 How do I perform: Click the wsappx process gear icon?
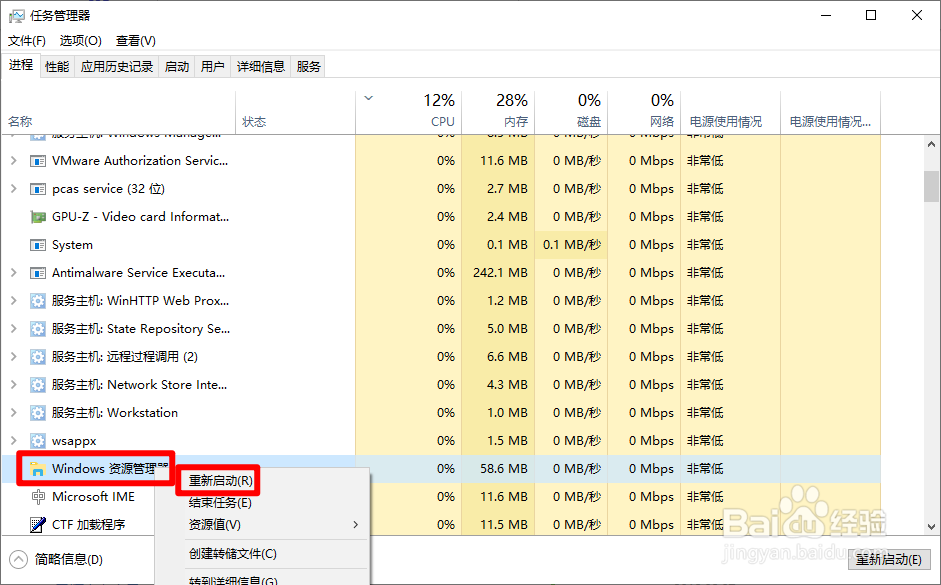38,441
